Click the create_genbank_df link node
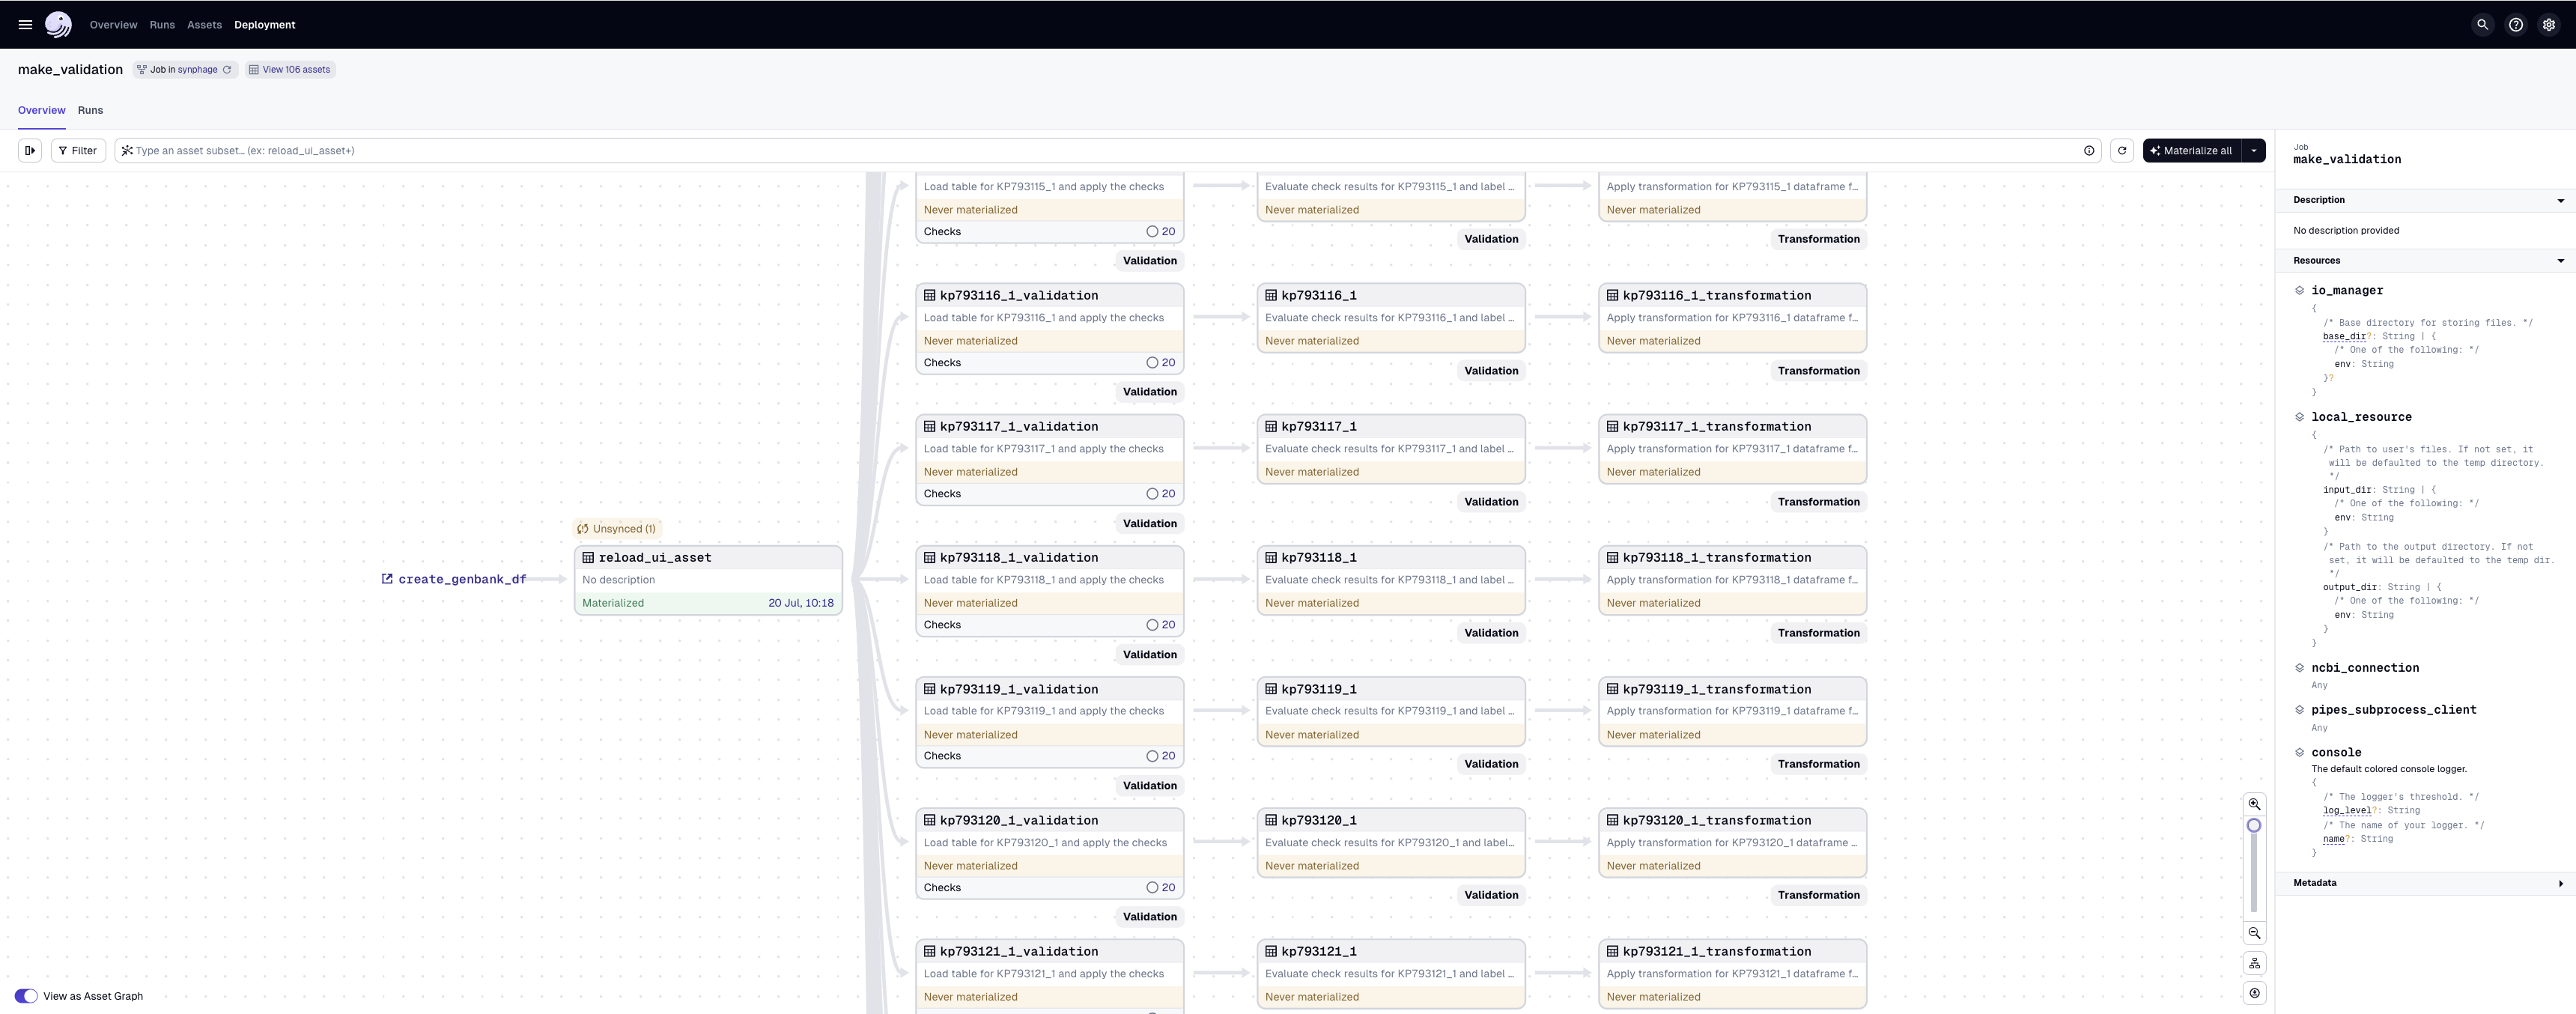The width and height of the screenshot is (2576, 1014). coord(460,578)
